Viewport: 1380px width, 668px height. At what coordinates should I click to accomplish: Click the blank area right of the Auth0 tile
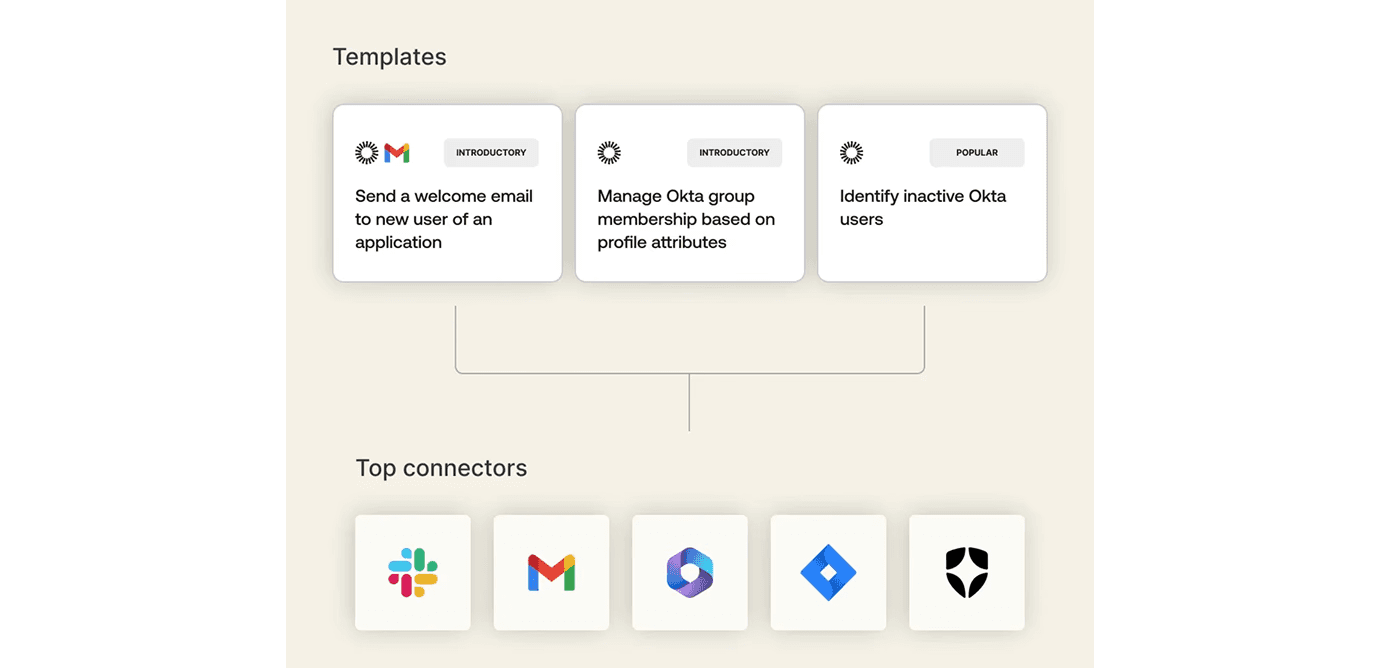[1058, 572]
